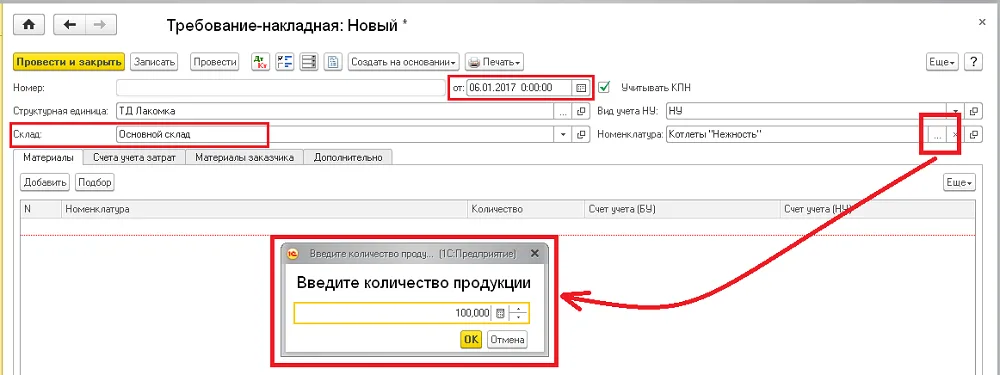Click the help question mark button
The height and width of the screenshot is (375, 1000).
[973, 62]
